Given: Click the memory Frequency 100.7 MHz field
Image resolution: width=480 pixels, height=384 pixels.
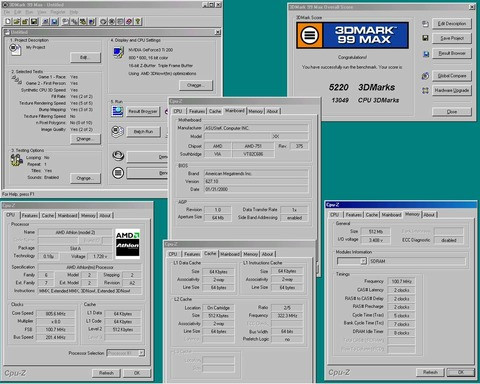Looking at the screenshot, I should [401, 281].
